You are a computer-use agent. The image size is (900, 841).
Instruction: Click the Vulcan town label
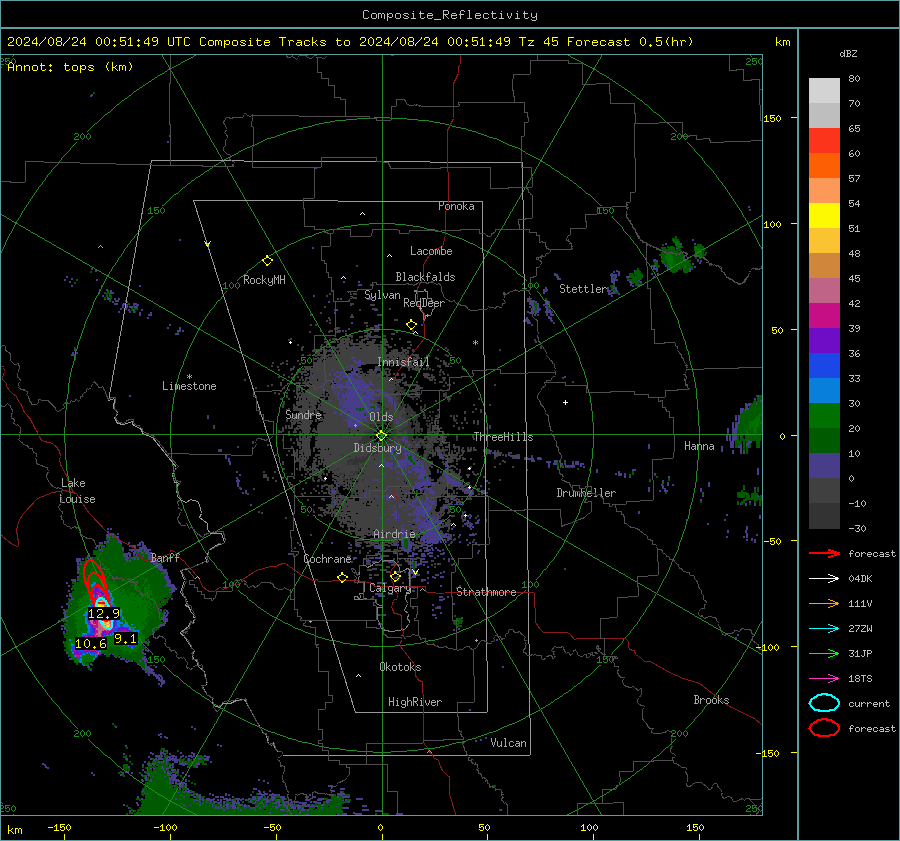coord(509,743)
